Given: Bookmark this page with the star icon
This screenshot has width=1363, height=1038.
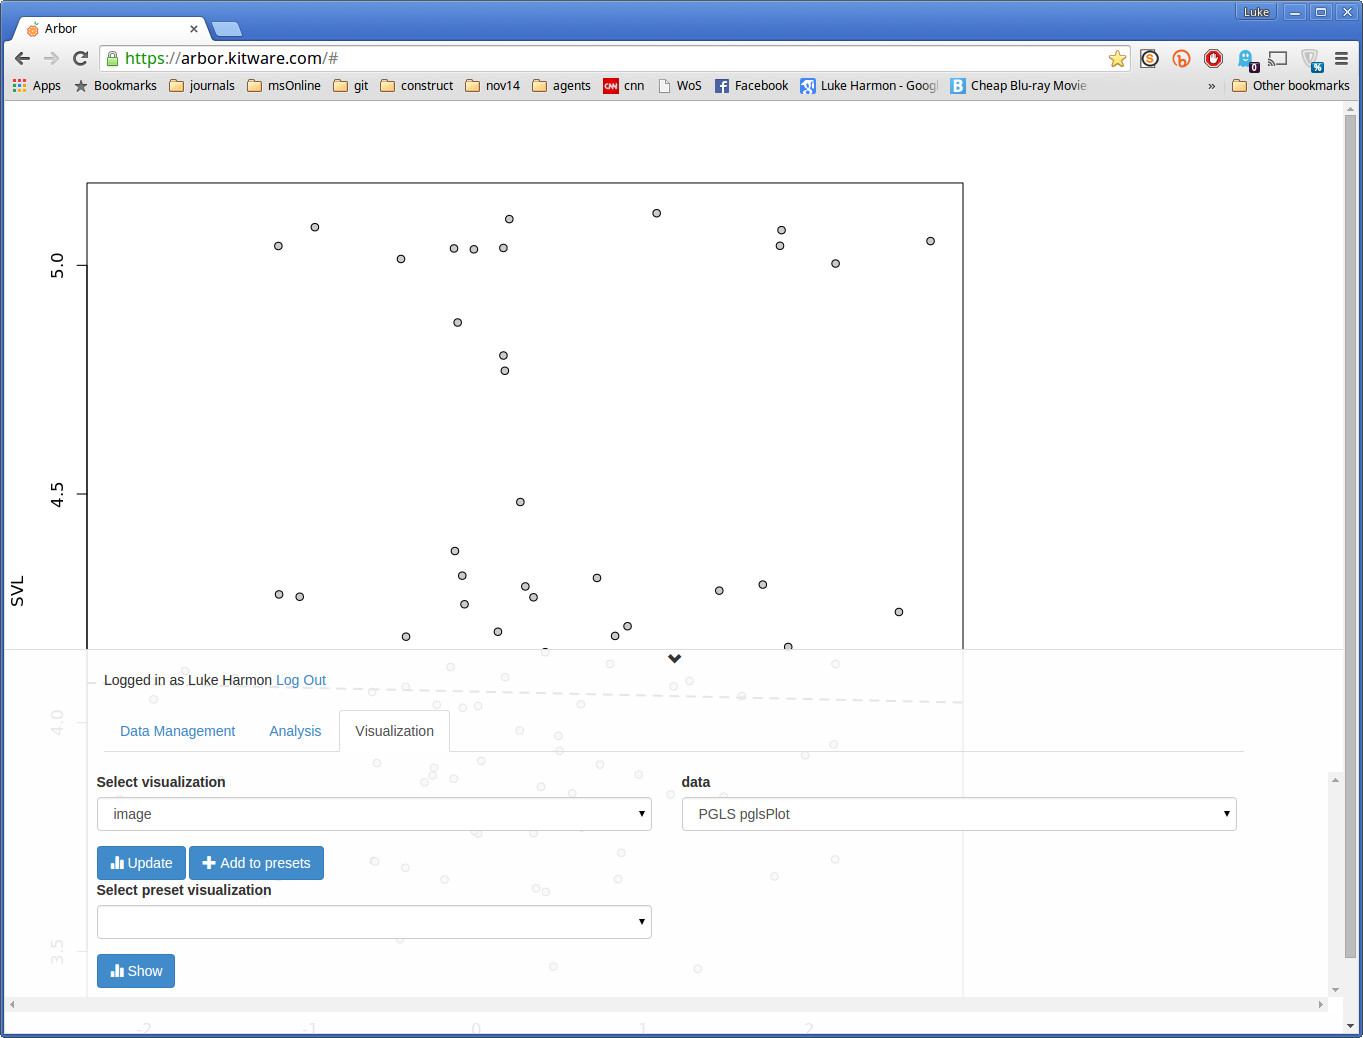Looking at the screenshot, I should click(1117, 59).
